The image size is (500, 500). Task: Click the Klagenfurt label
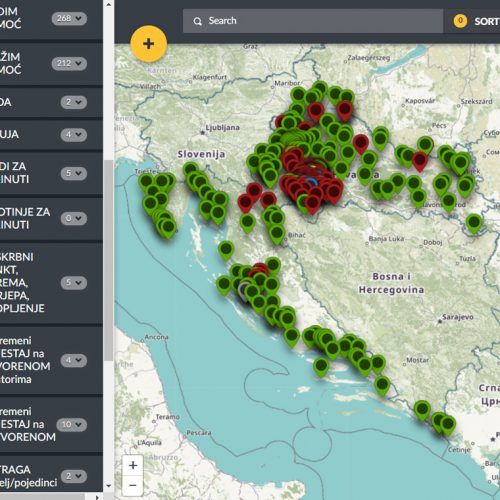[210, 77]
